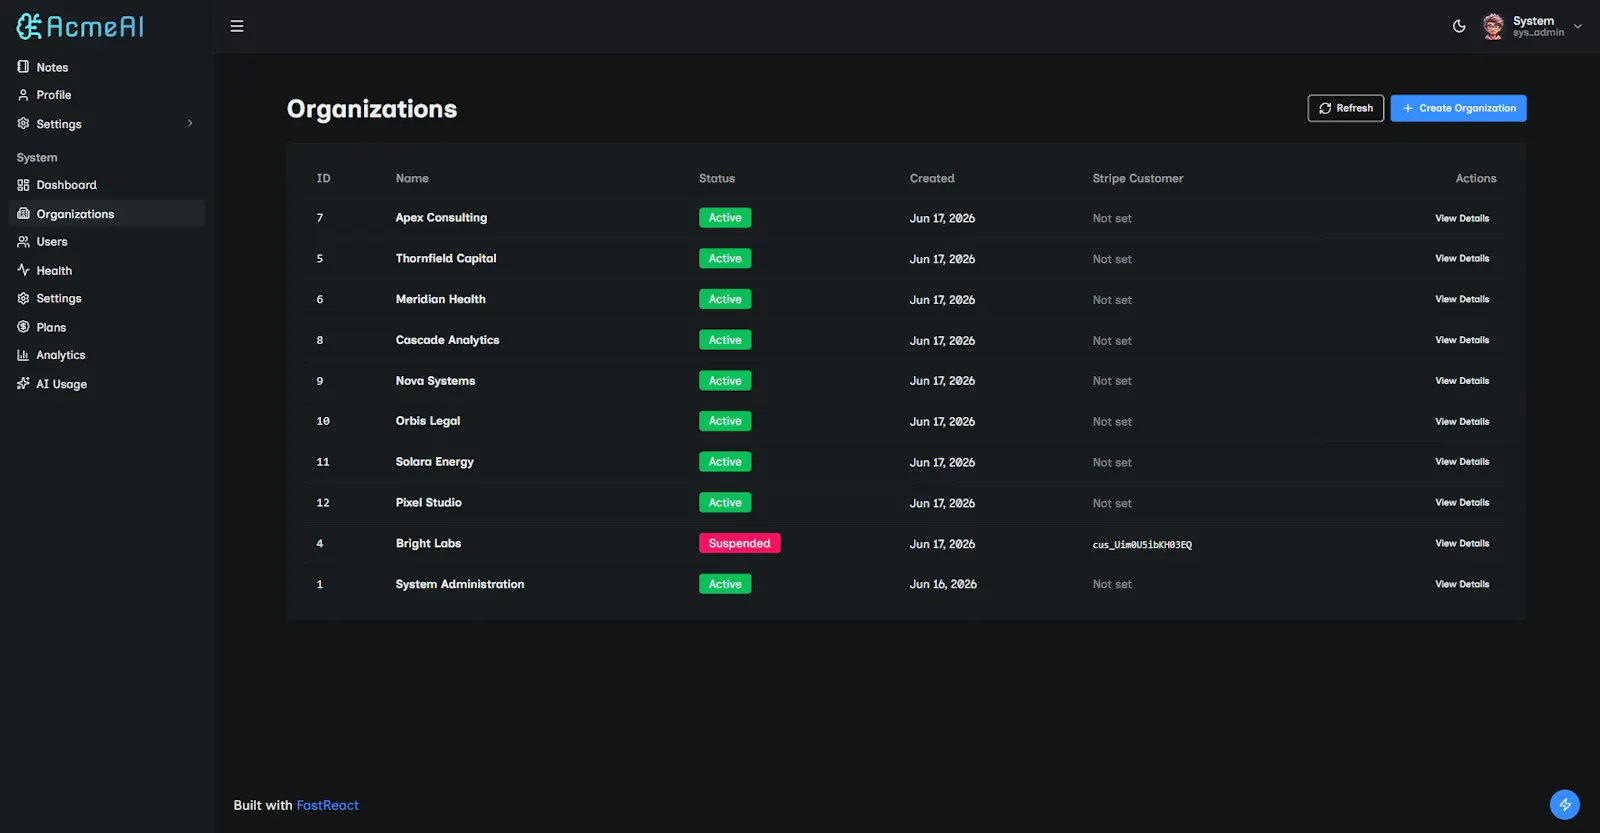View Details for Apex Consulting
This screenshot has width=1600, height=833.
click(x=1462, y=218)
